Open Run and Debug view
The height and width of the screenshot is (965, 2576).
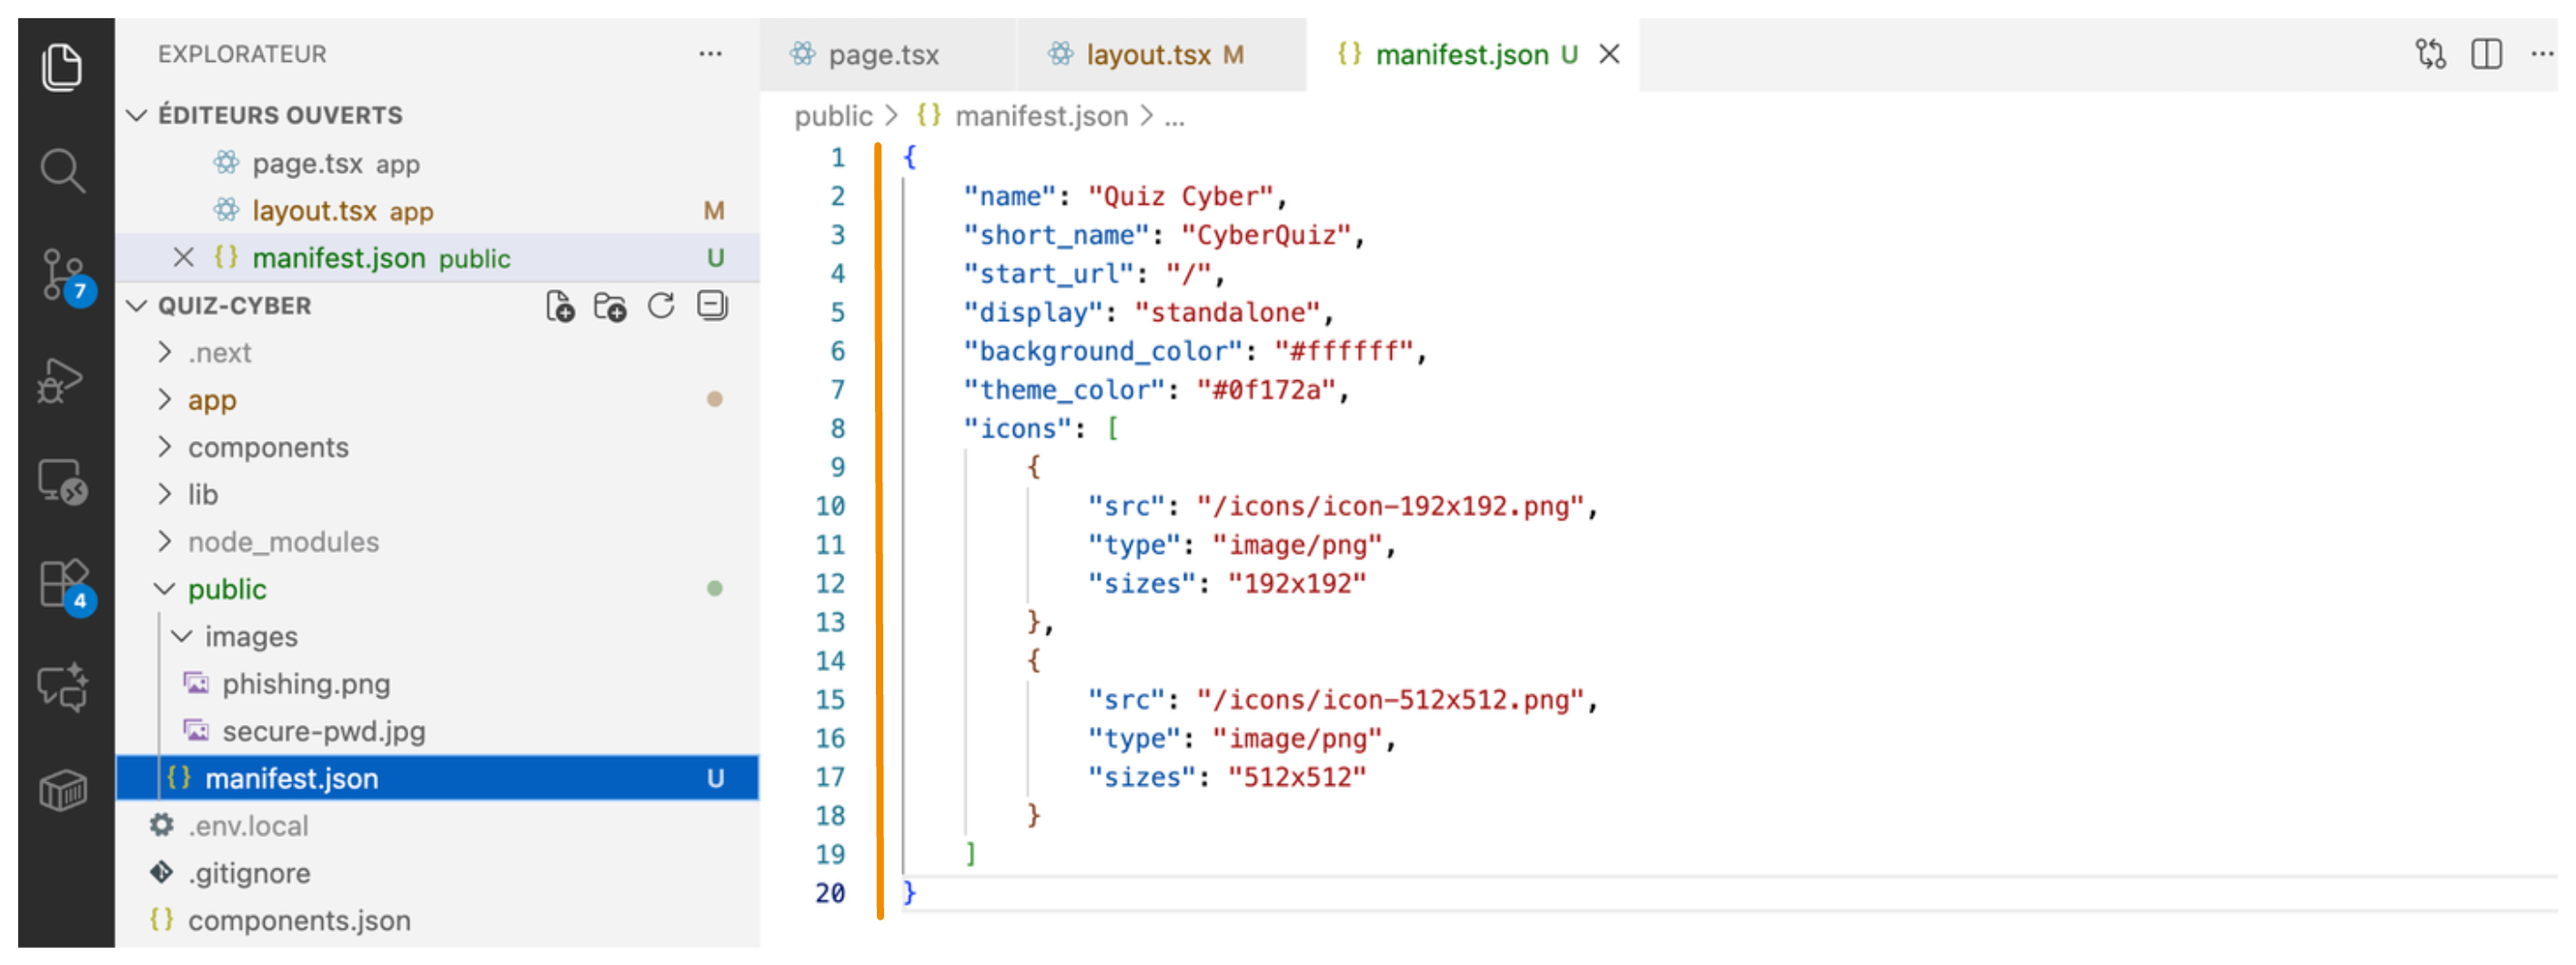(x=62, y=380)
